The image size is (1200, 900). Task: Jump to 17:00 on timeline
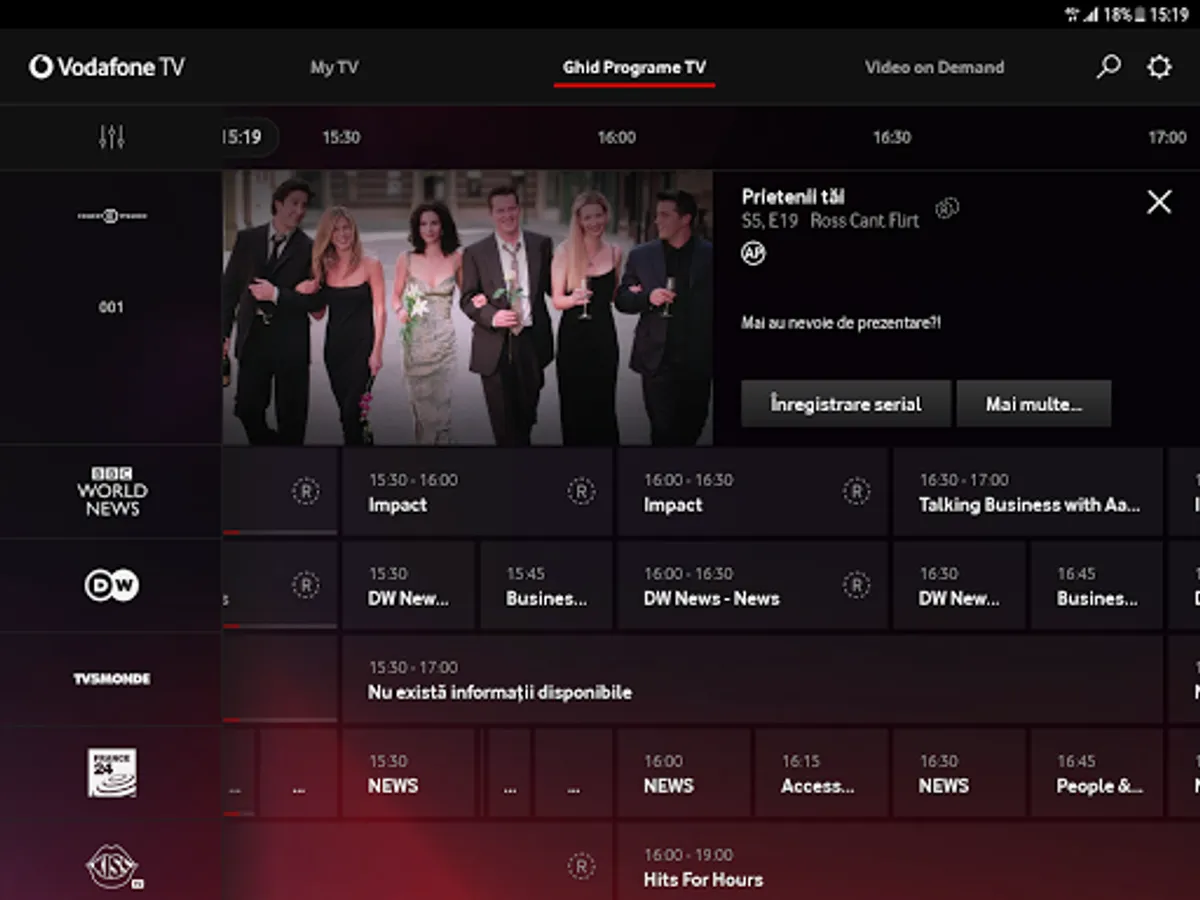coord(1167,137)
